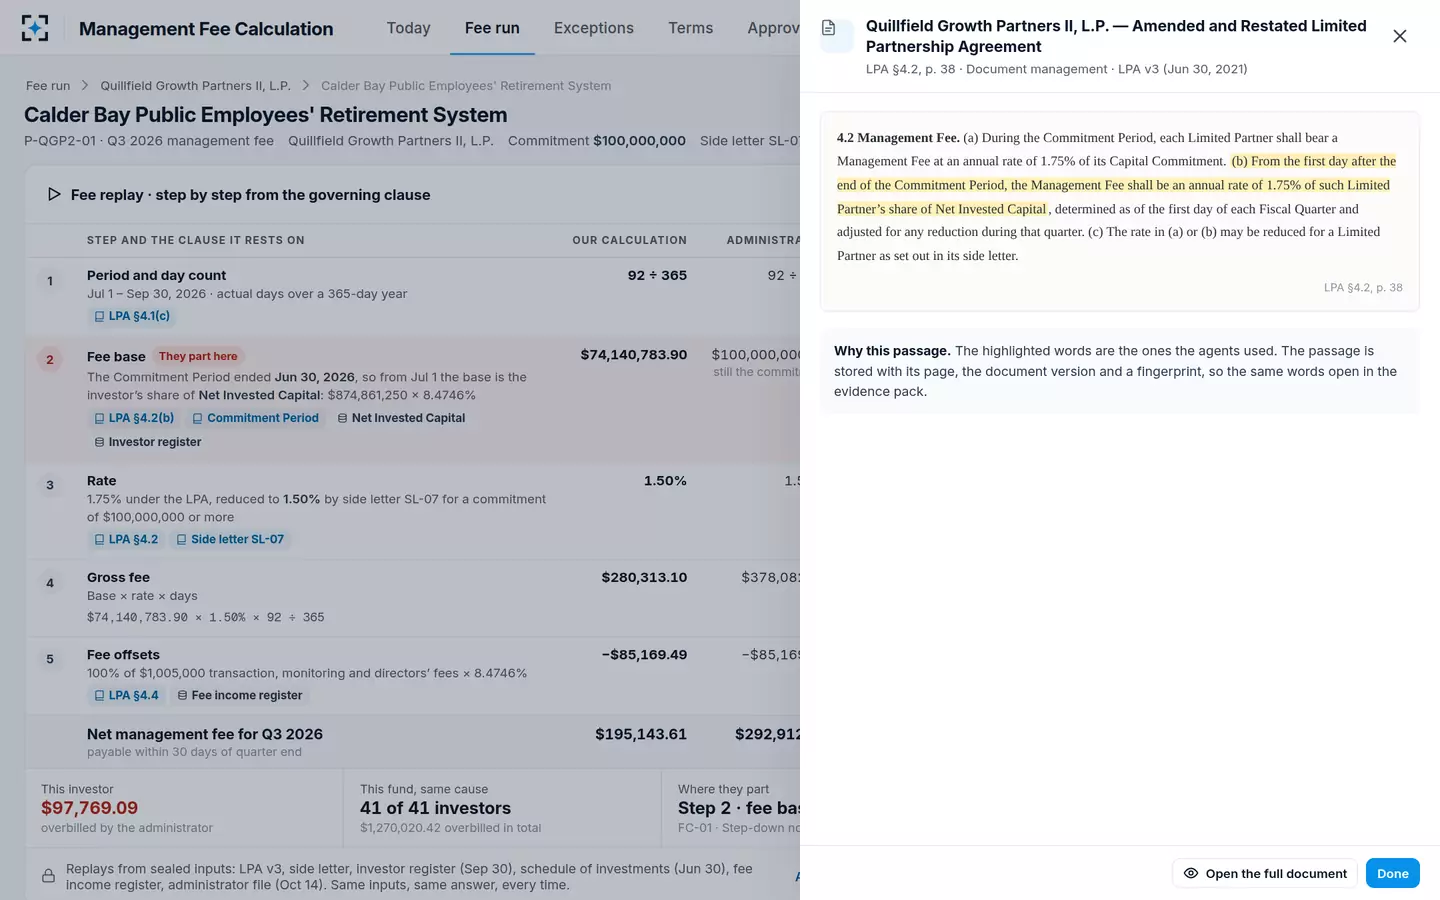Click the Fee income register chip

(x=240, y=695)
